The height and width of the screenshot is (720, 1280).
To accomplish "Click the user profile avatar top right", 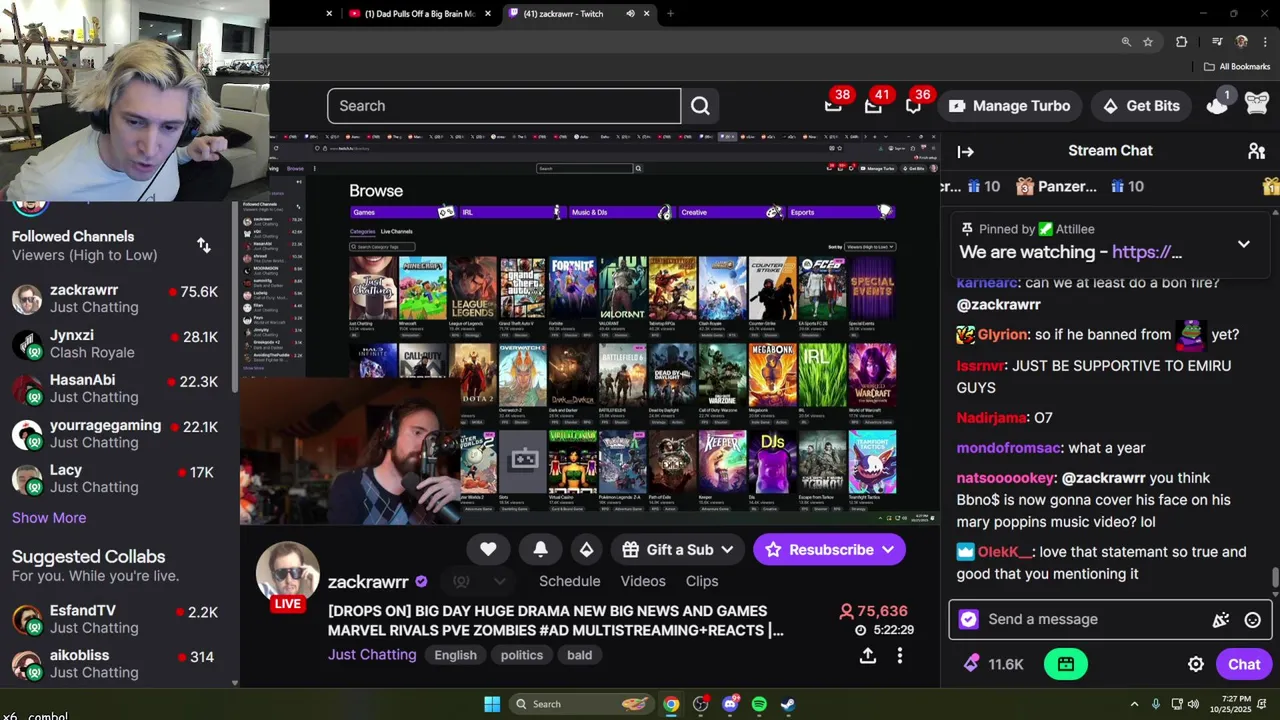I will click(1256, 105).
